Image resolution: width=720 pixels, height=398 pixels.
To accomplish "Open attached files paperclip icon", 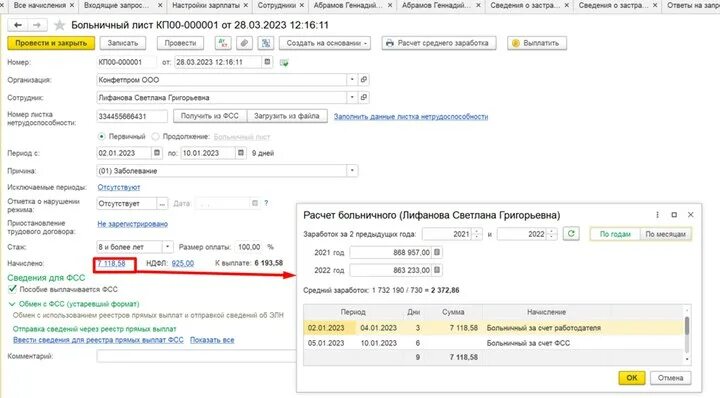I will pyautogui.click(x=244, y=43).
